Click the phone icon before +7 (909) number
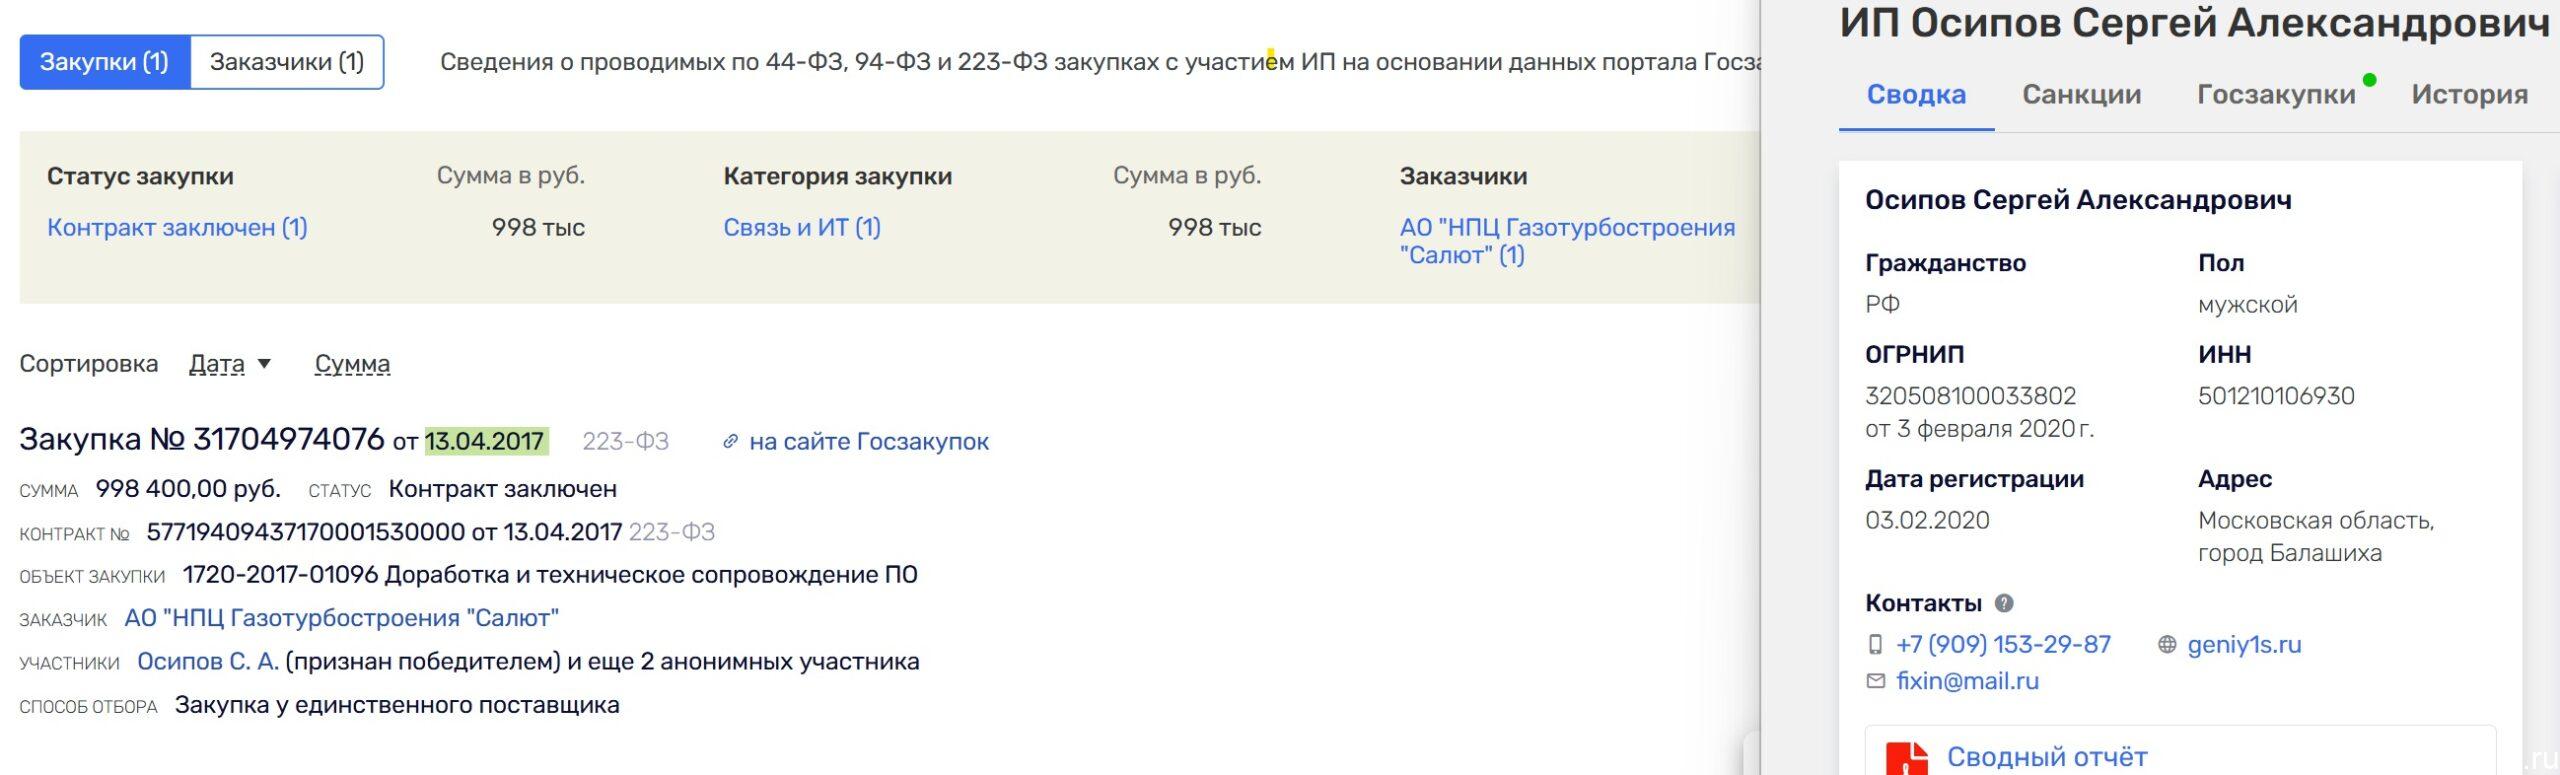Viewport: 2560px width, 775px height. [x=1876, y=645]
